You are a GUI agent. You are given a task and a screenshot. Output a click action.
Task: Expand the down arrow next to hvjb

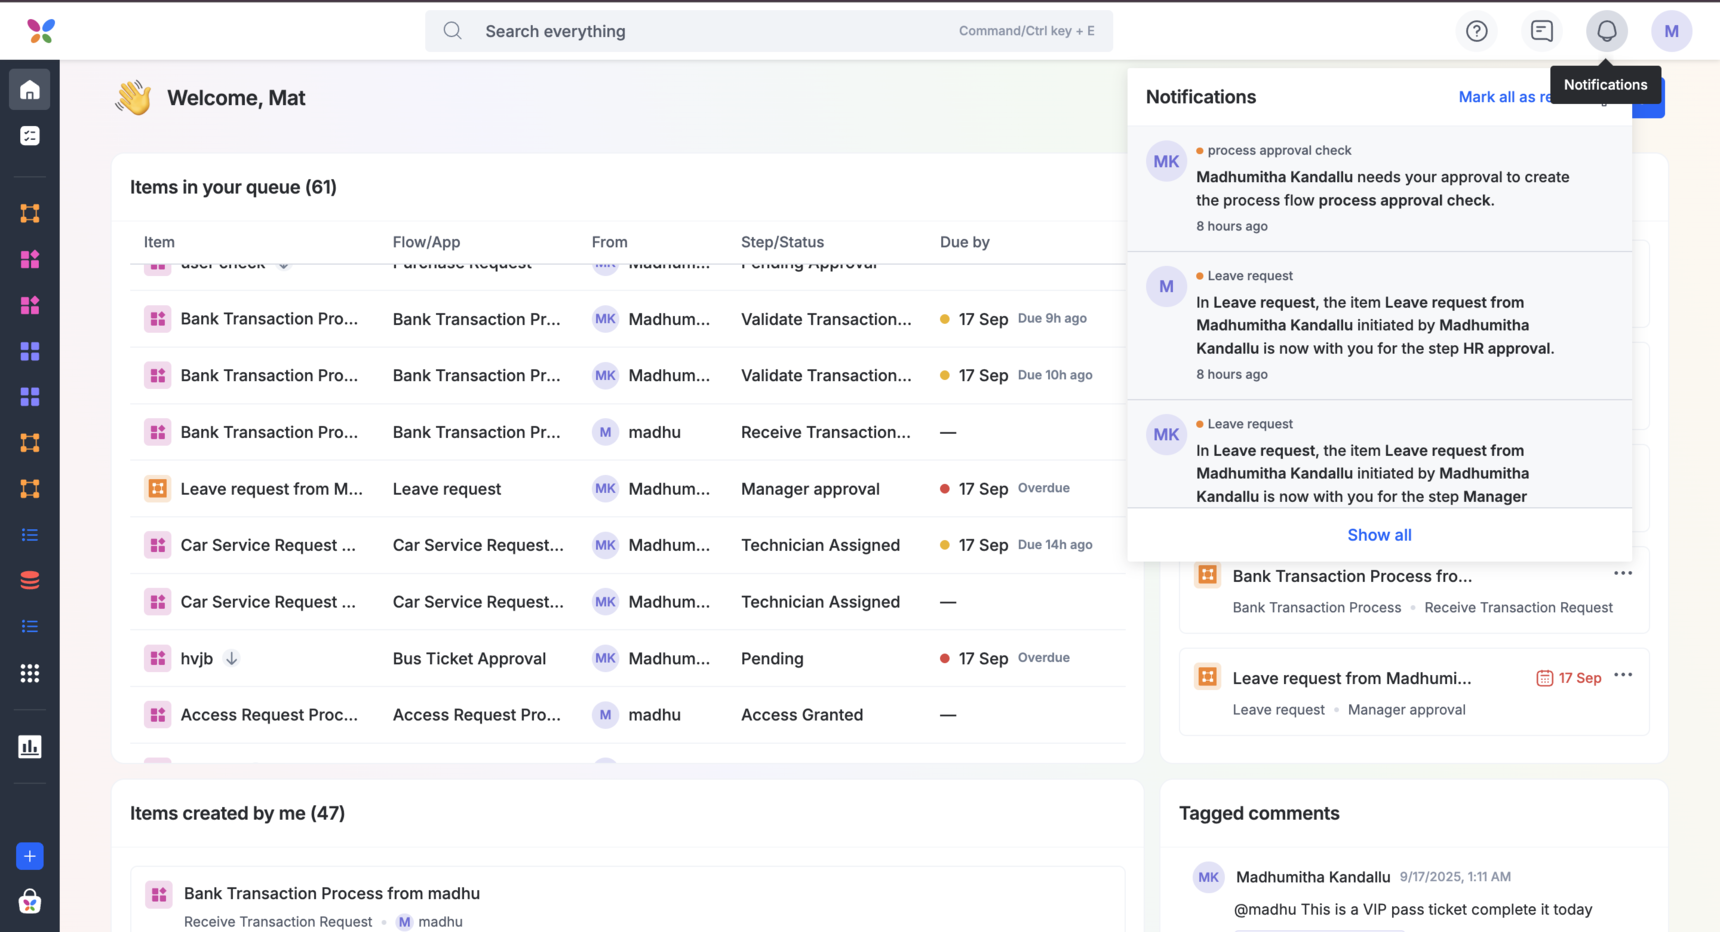pyautogui.click(x=231, y=658)
